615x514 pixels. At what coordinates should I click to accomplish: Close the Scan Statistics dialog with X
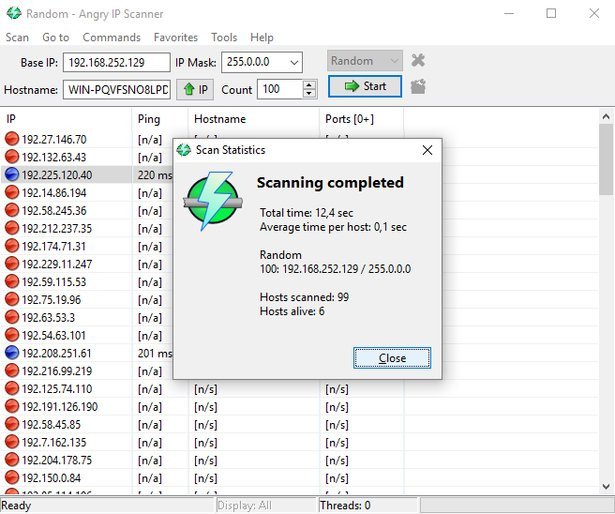tap(427, 150)
